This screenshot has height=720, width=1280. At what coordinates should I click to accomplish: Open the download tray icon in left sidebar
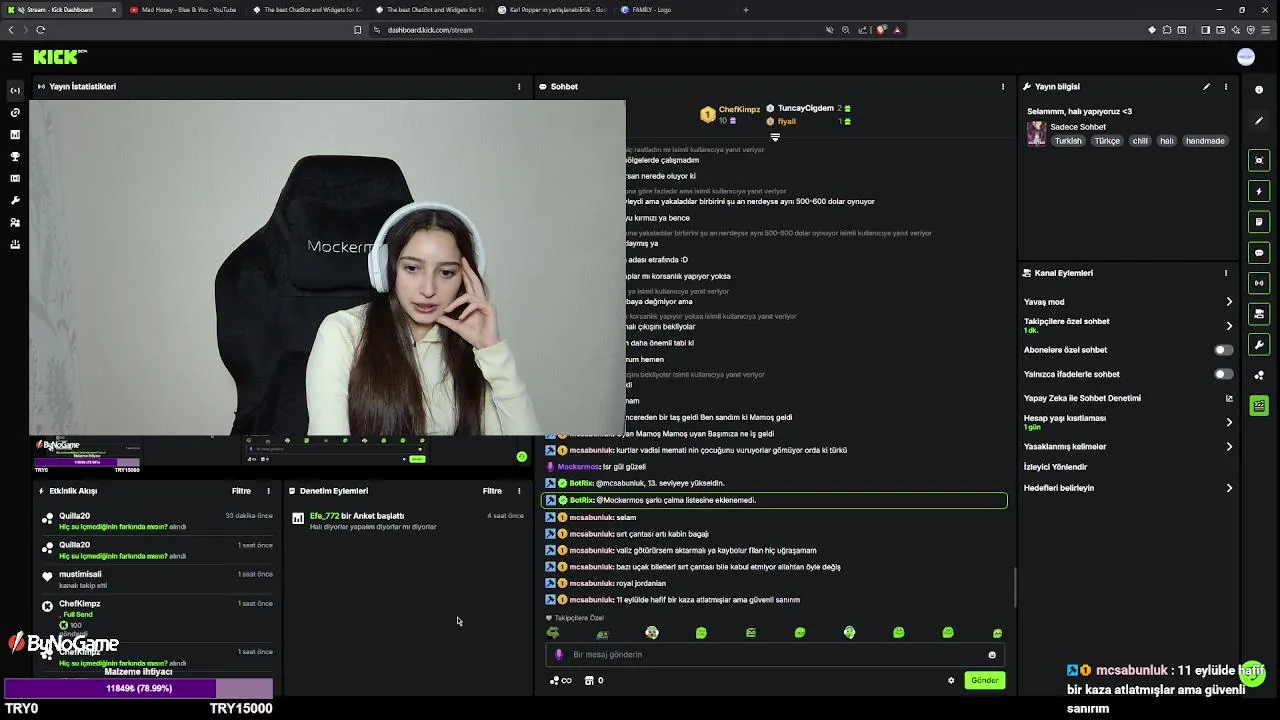coord(15,244)
